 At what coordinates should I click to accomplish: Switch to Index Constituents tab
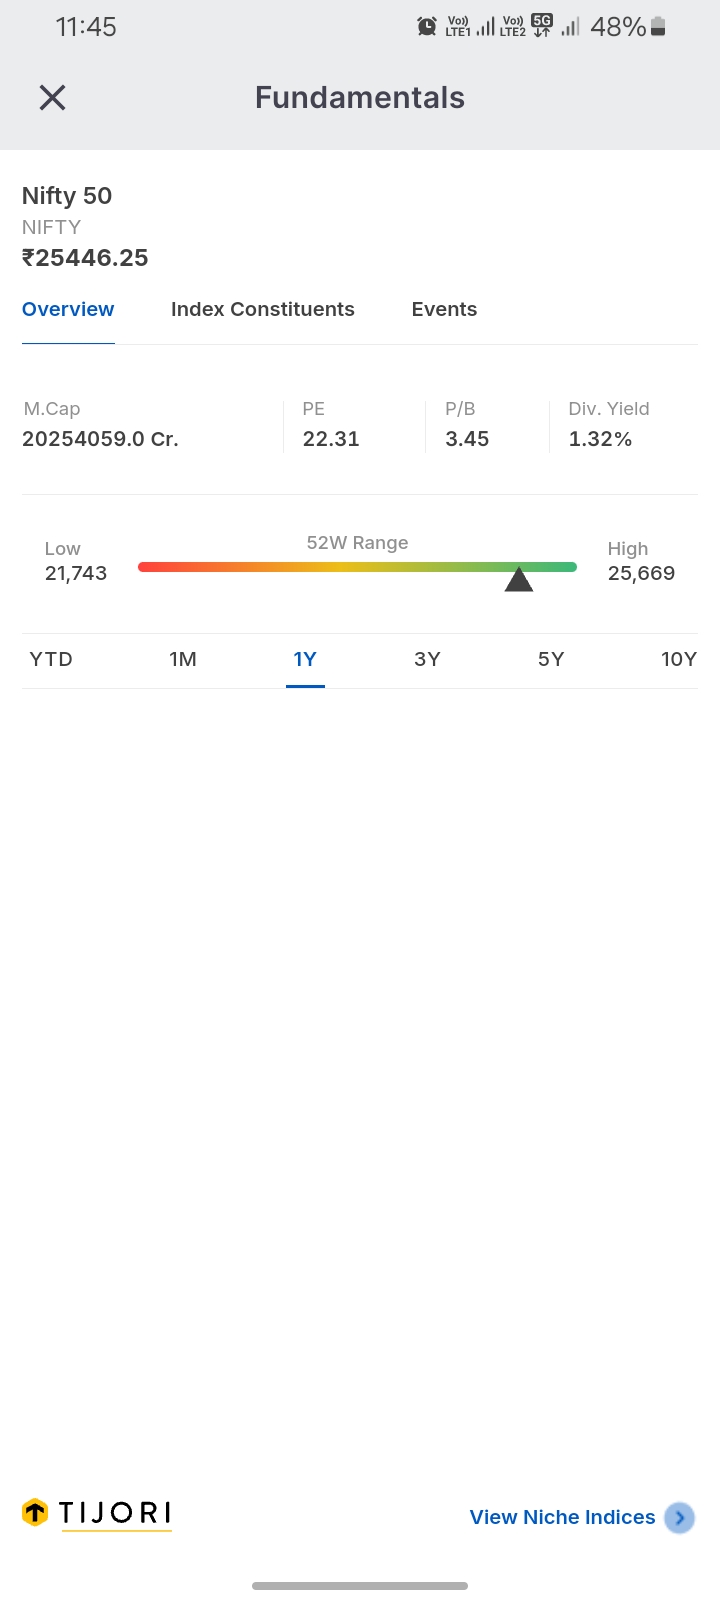(263, 310)
